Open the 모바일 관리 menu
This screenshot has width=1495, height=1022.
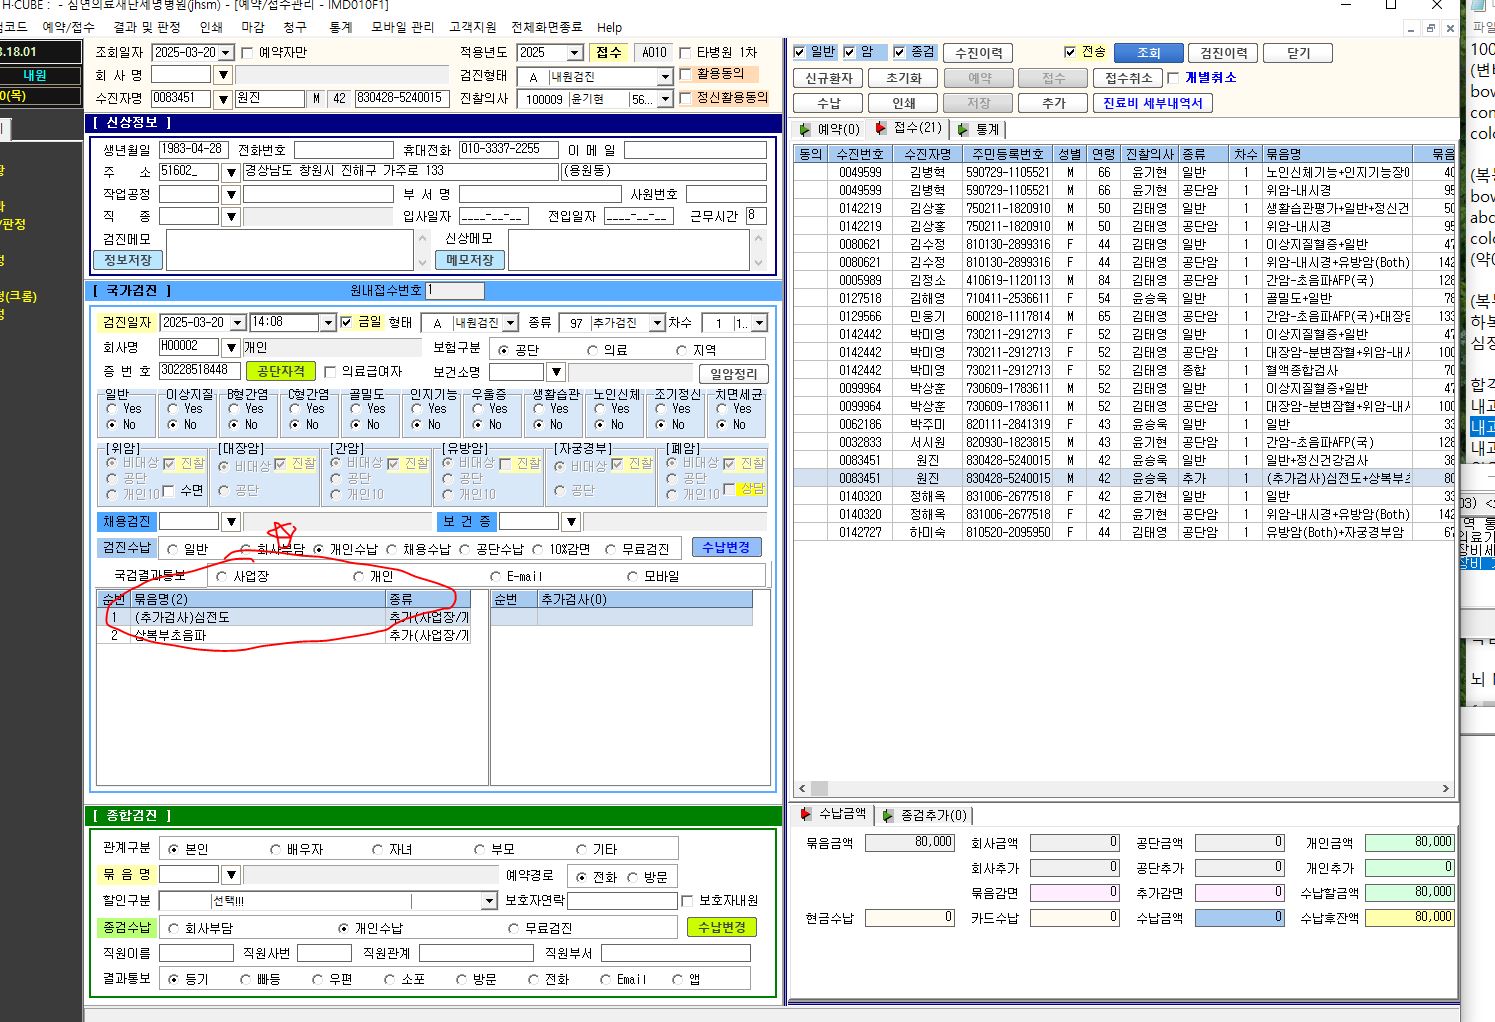click(402, 27)
